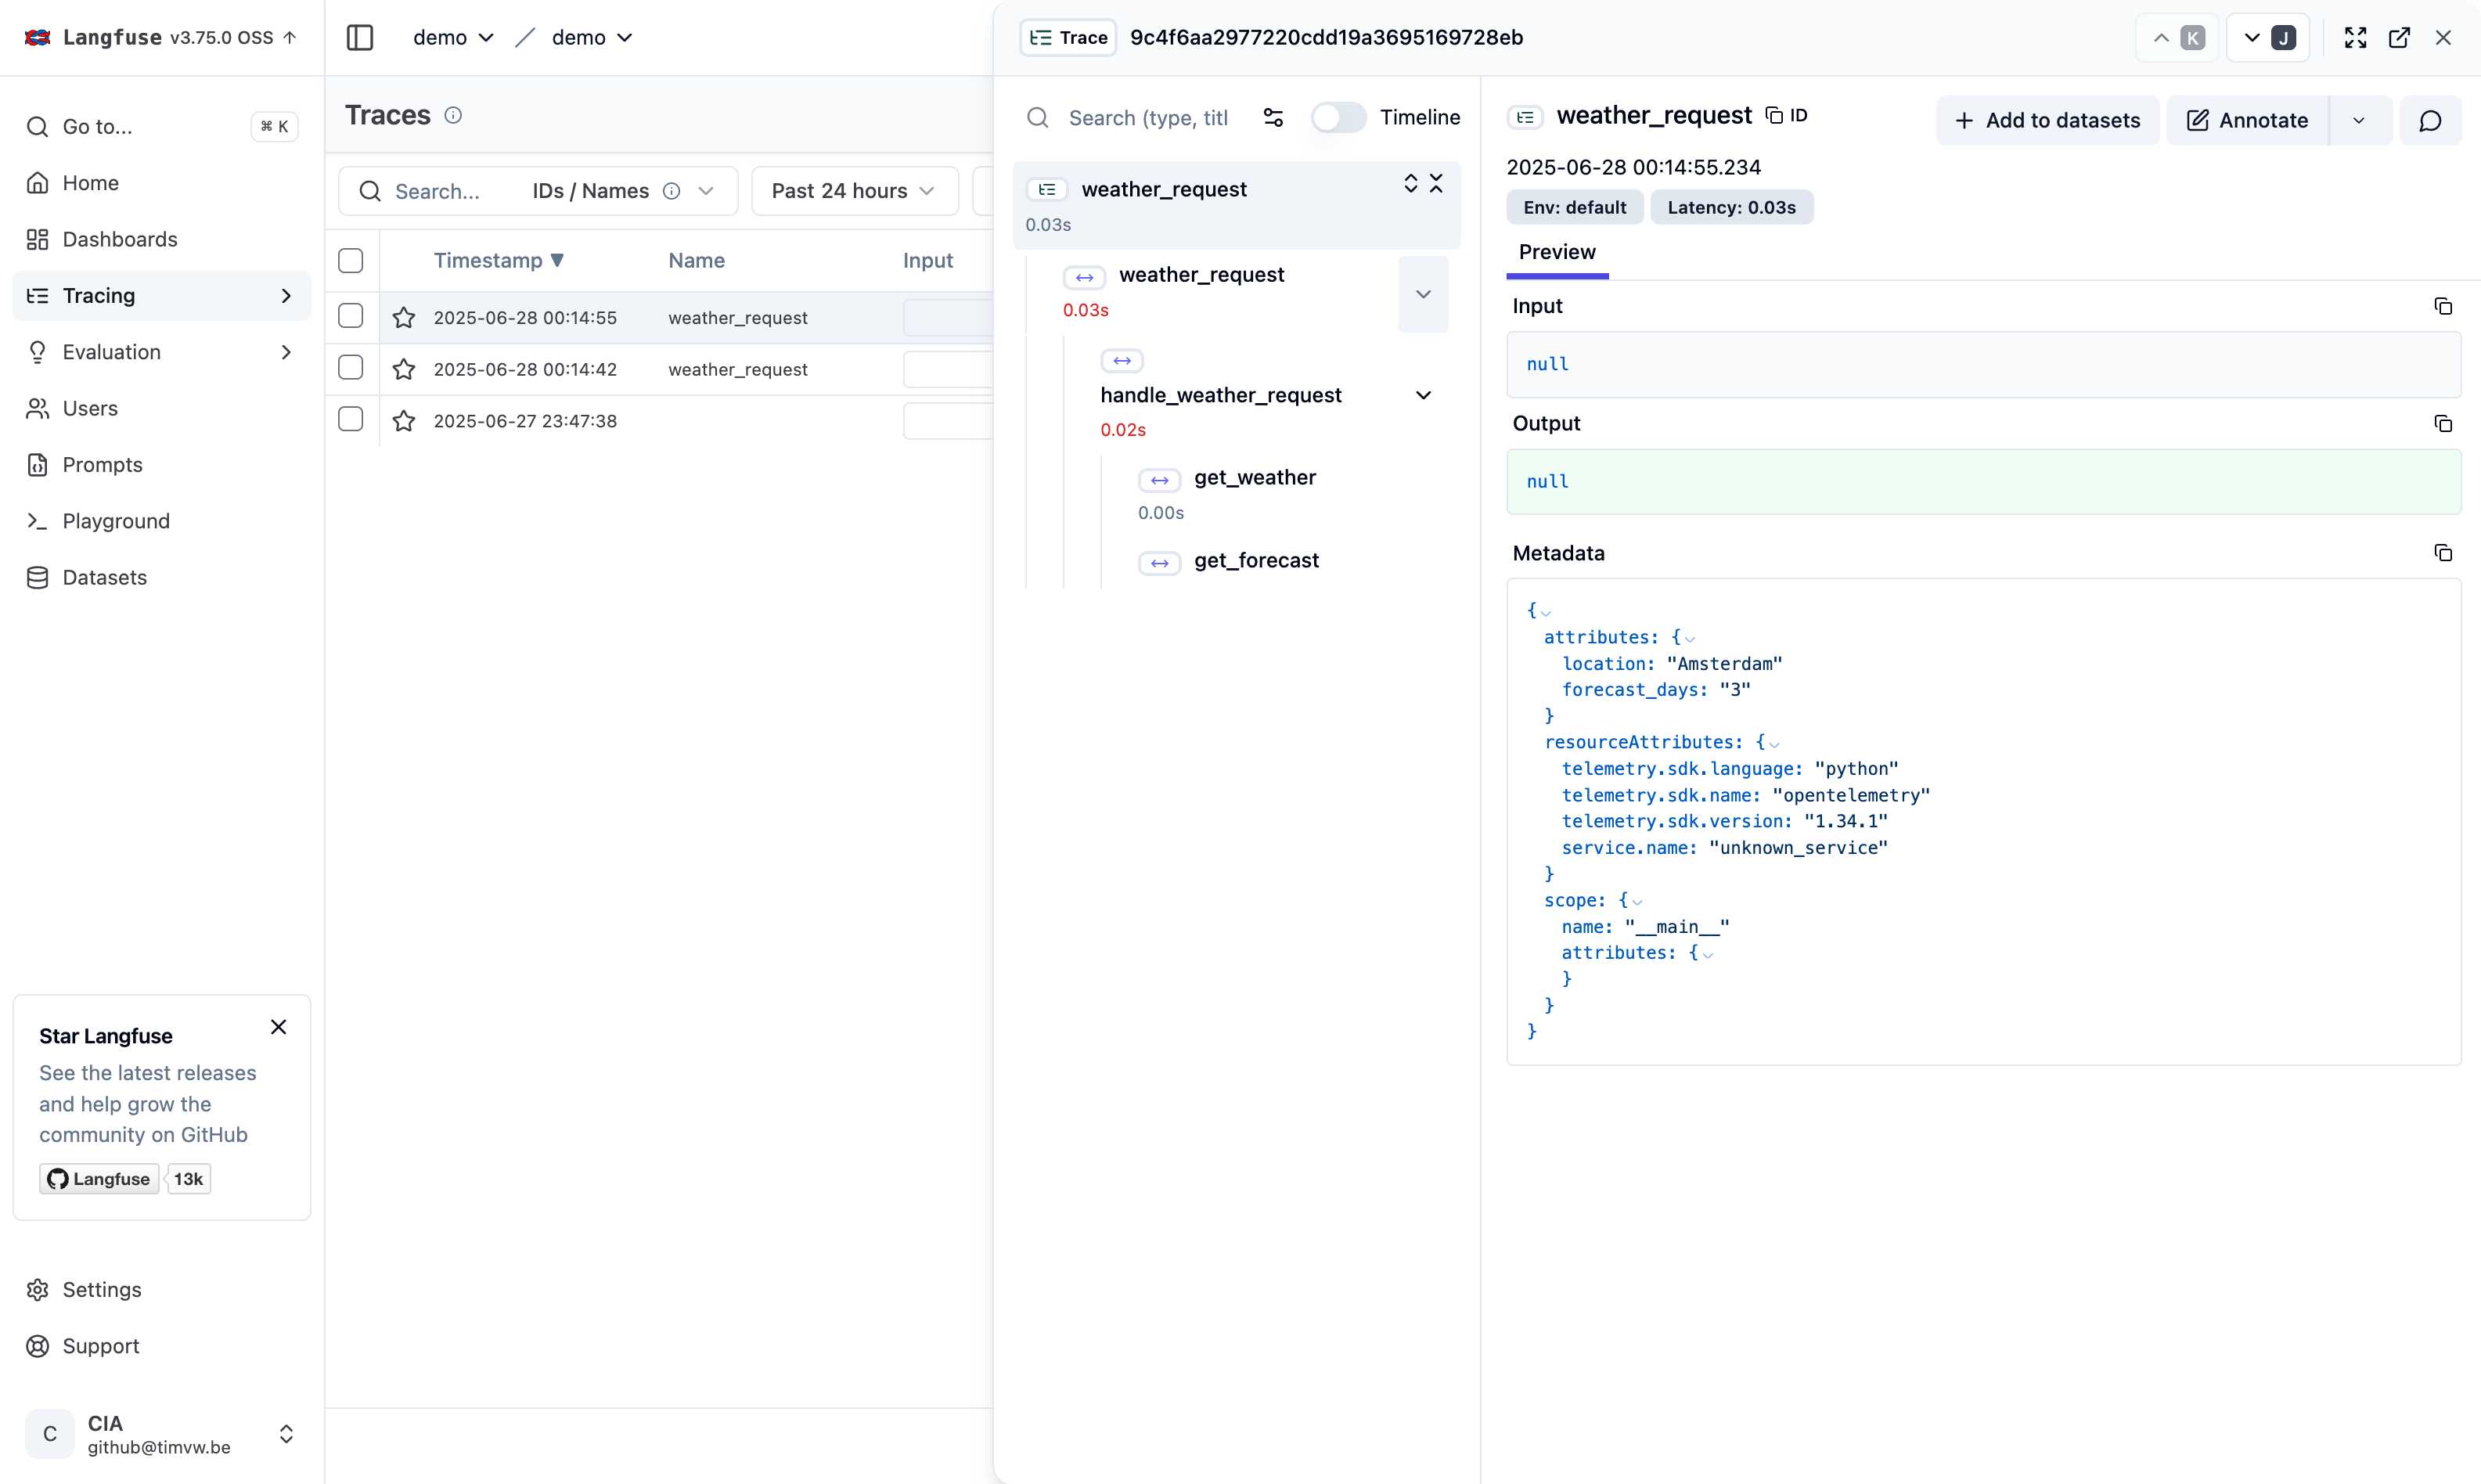Star the 23:47:38 trace
This screenshot has height=1484, width=2481.
click(404, 421)
